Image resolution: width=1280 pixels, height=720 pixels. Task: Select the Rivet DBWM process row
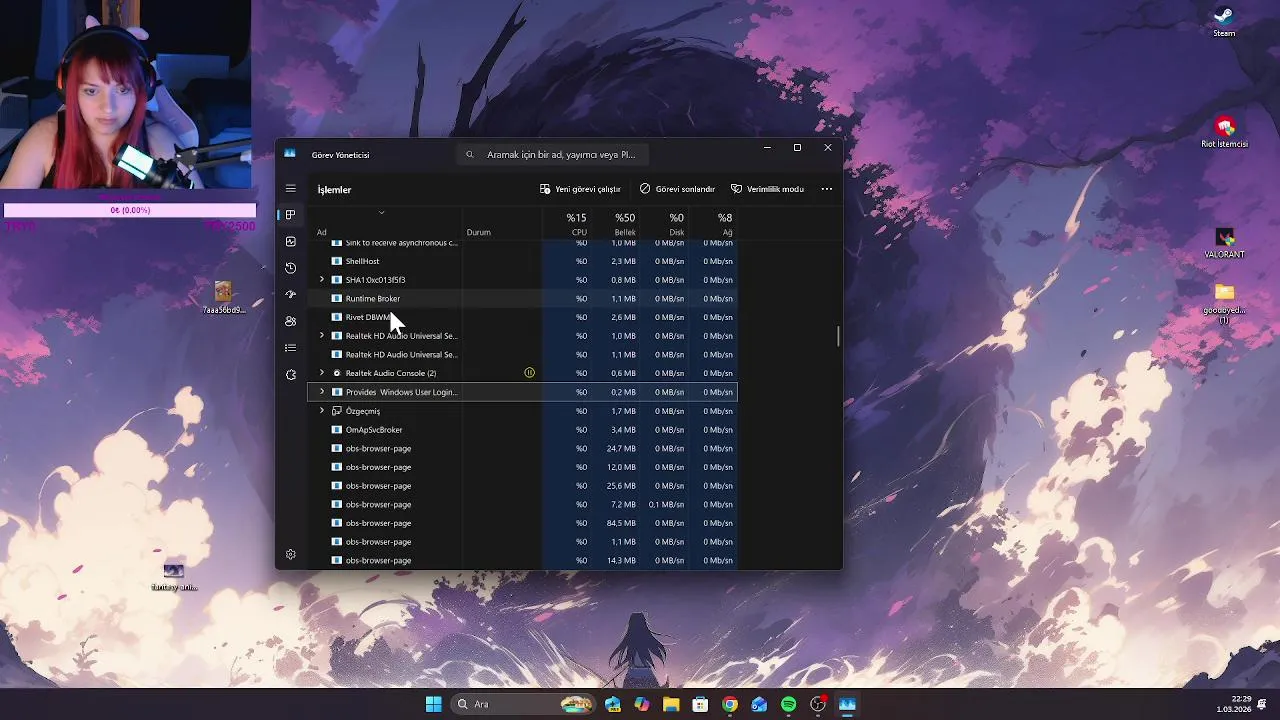pos(522,317)
